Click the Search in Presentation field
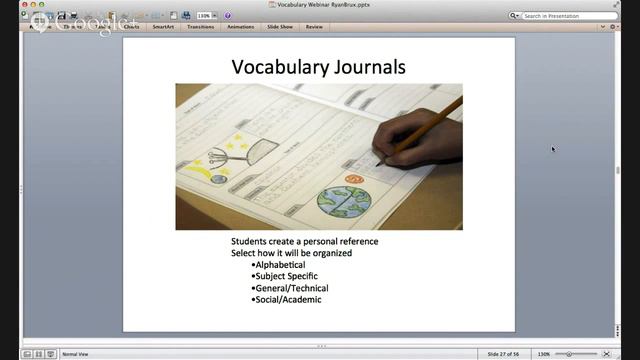This screenshot has height=360, width=640. 569,16
